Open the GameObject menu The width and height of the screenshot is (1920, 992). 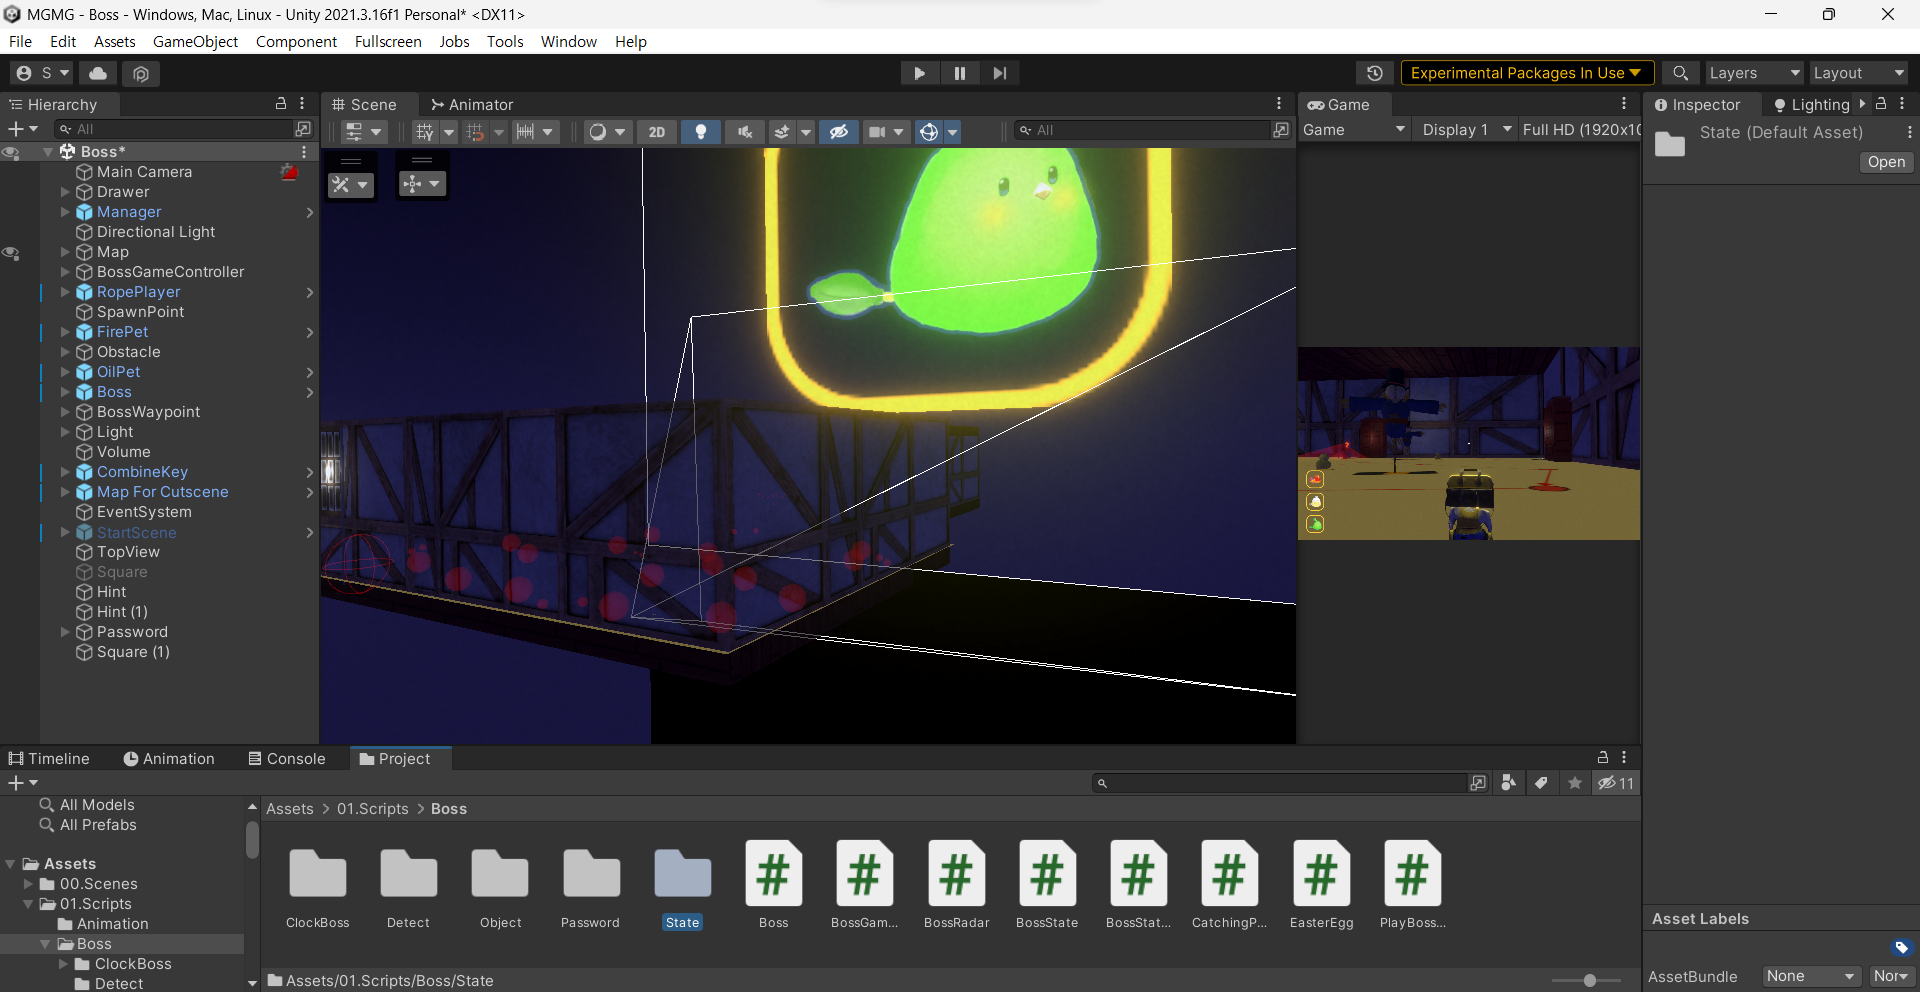coord(195,42)
